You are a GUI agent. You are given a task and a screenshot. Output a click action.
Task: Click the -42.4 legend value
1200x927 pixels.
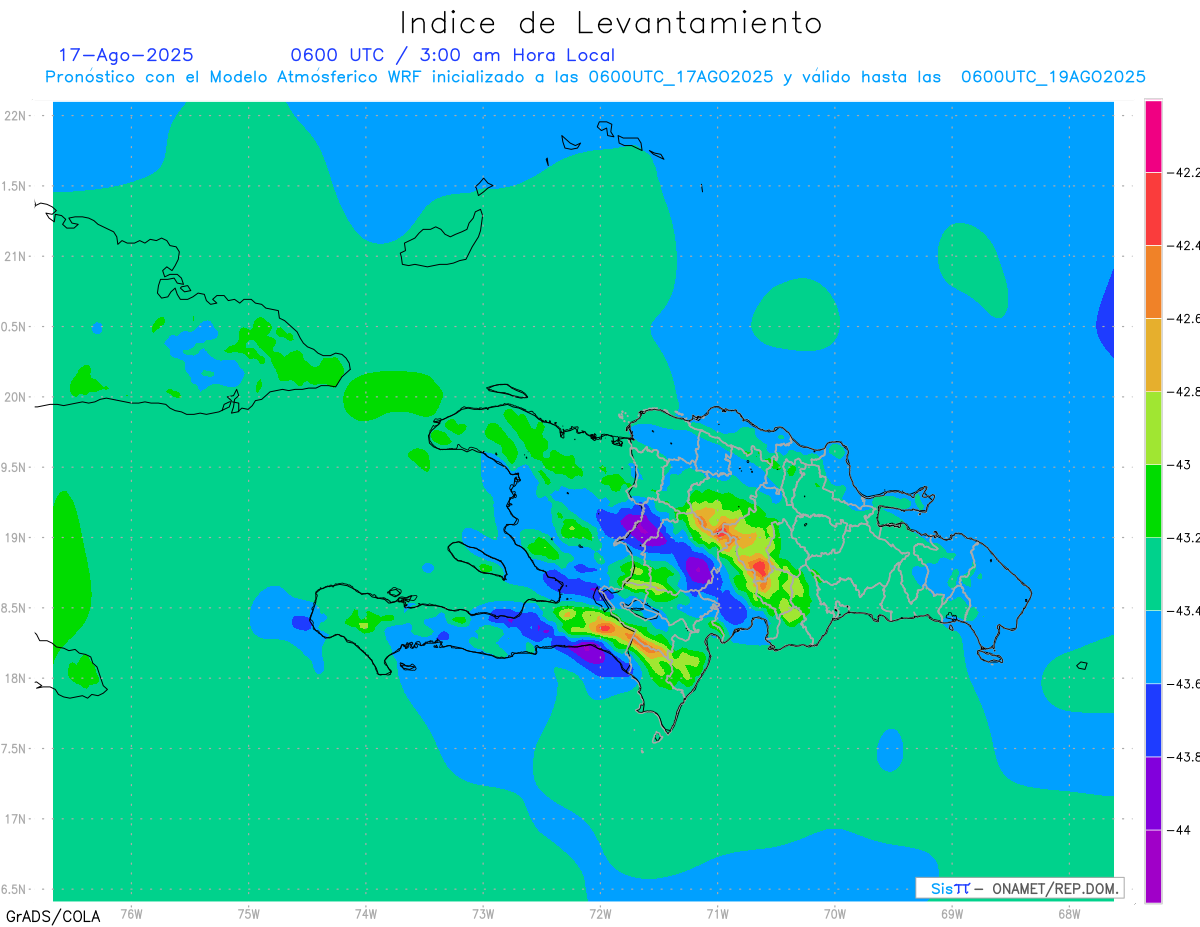coord(1183,246)
